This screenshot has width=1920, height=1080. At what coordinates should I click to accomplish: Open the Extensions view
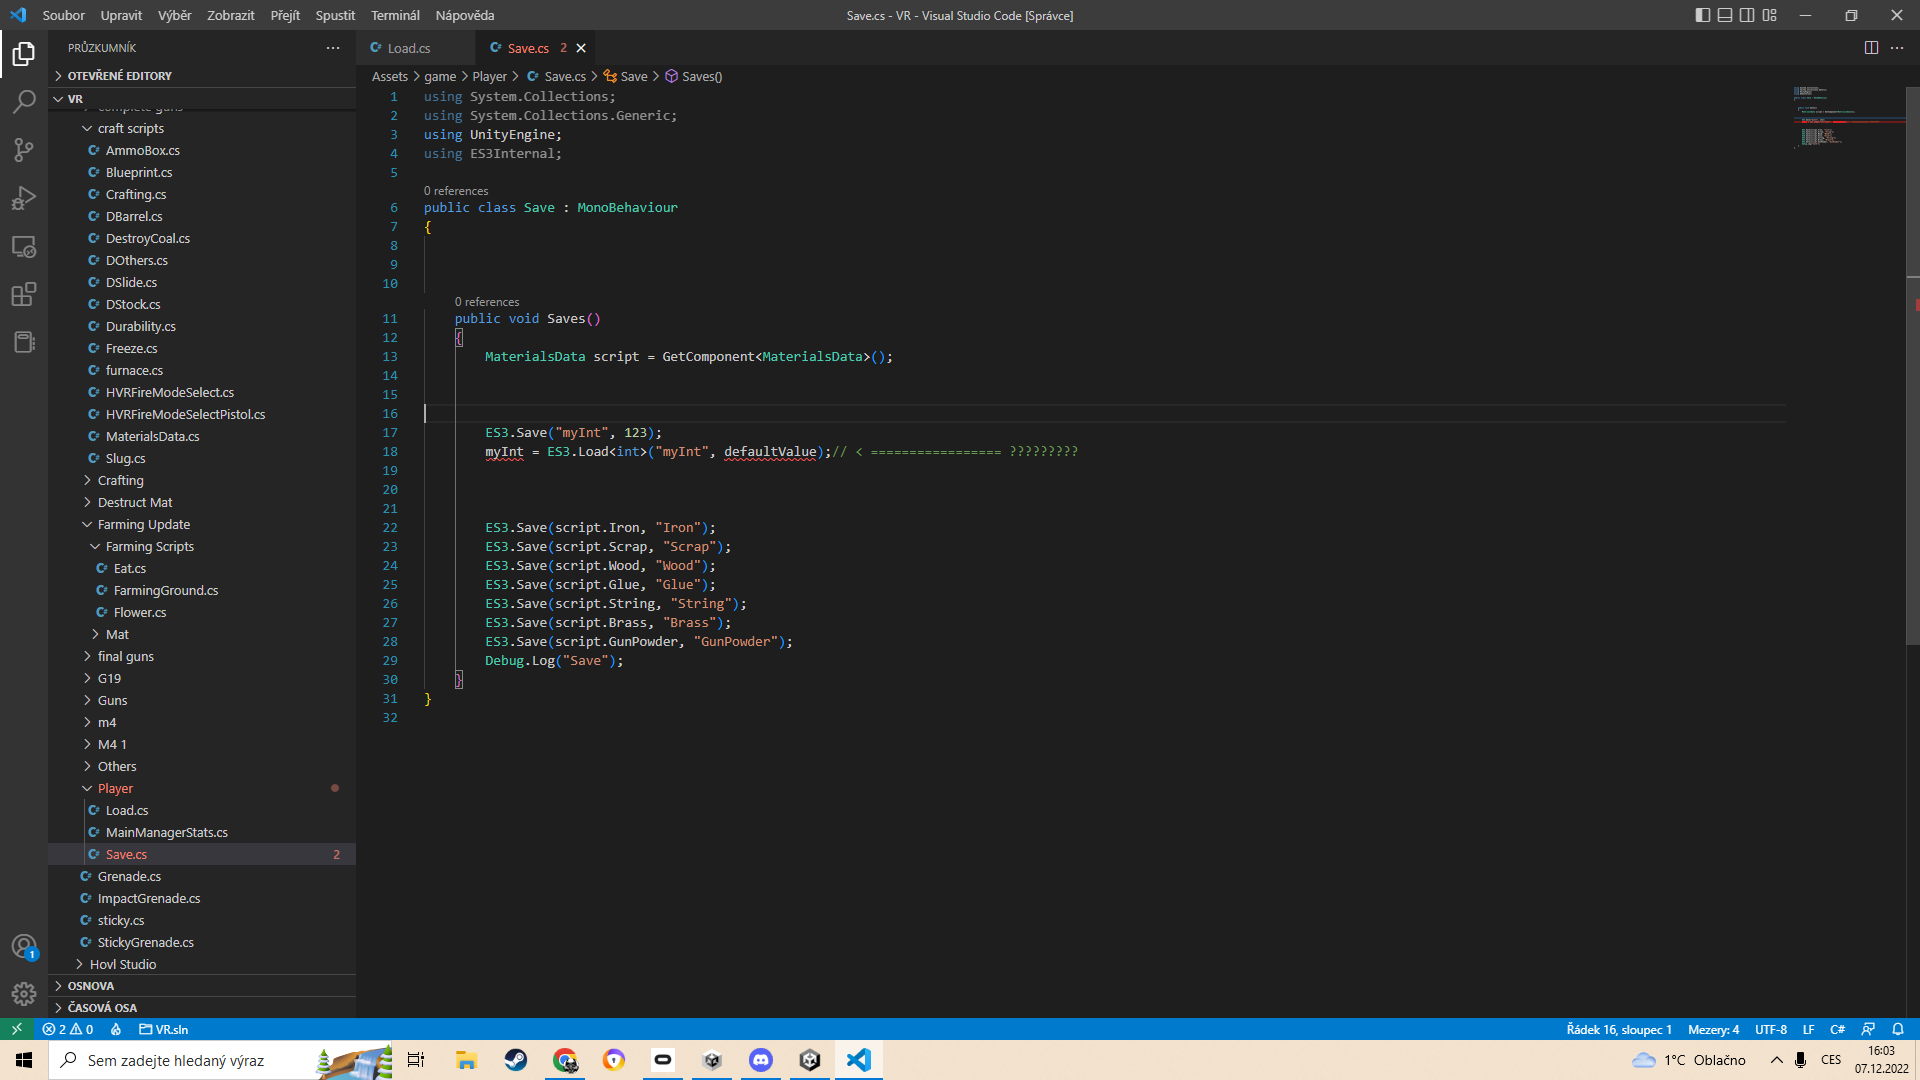24,294
